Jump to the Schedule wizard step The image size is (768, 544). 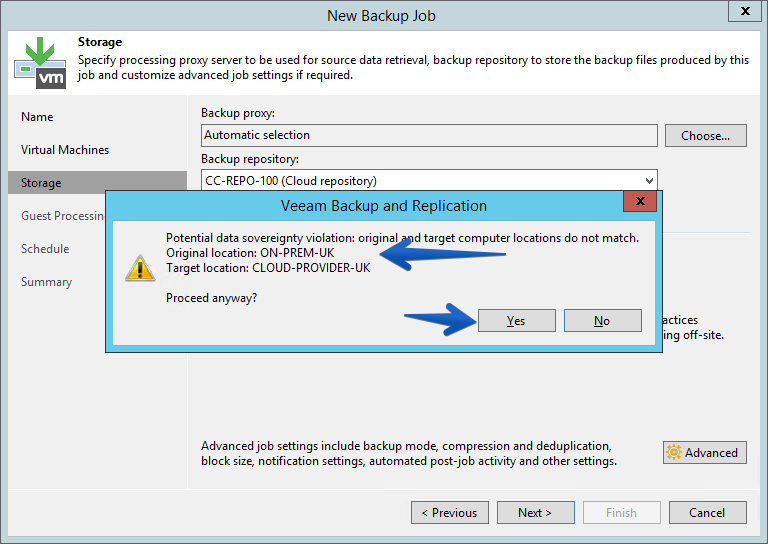[45, 249]
